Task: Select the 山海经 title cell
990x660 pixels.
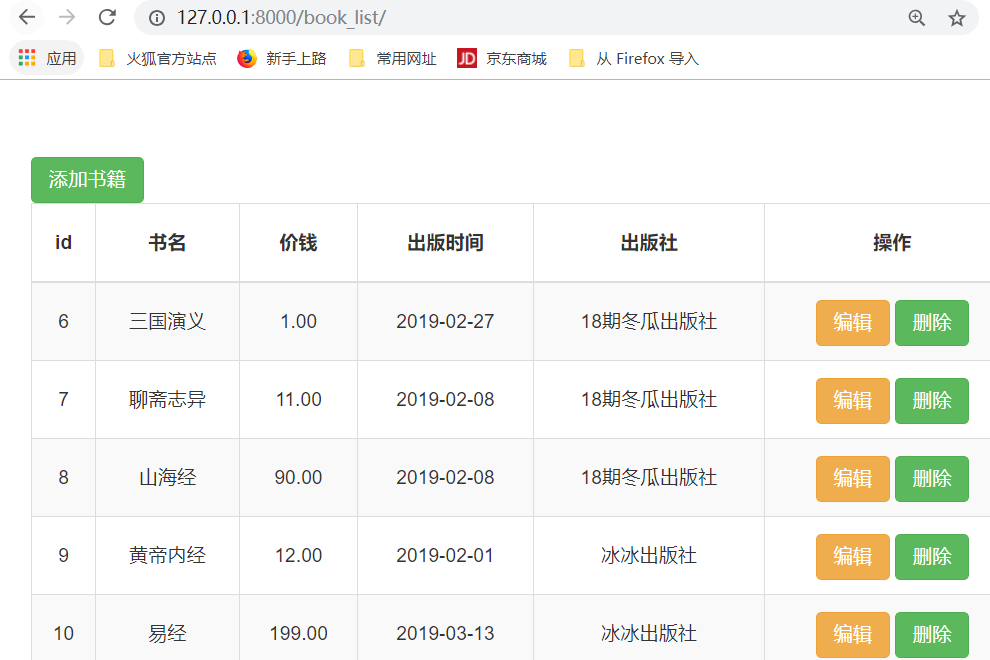Action: 167,477
